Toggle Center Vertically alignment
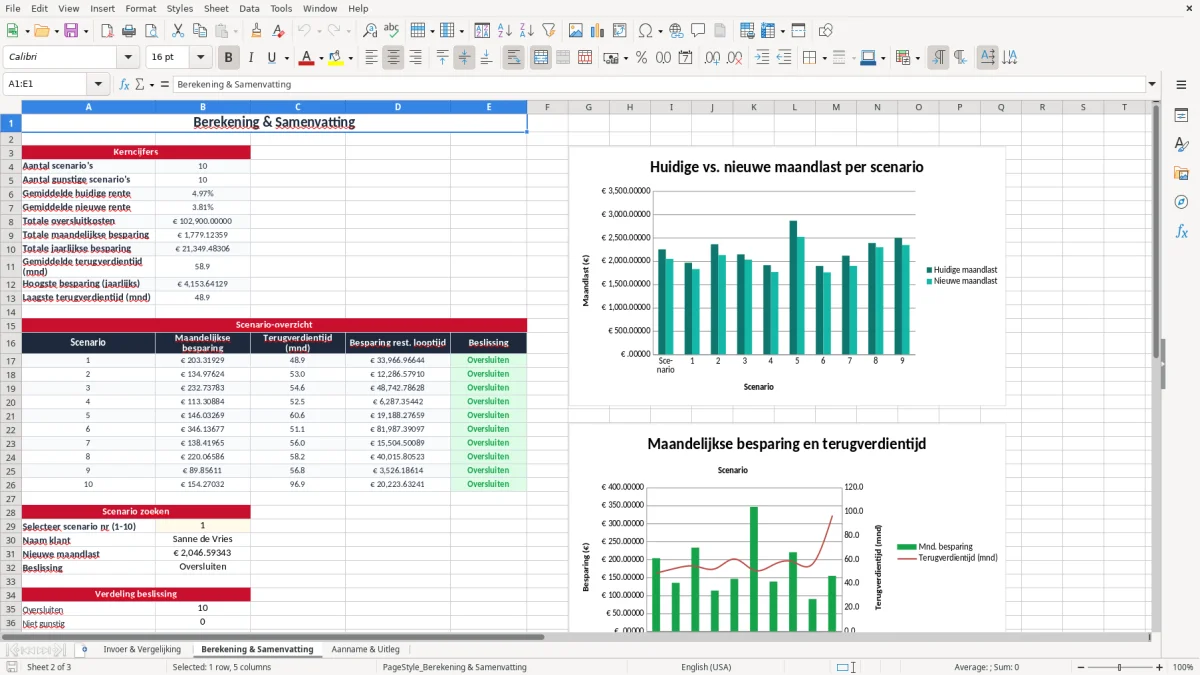 464,58
